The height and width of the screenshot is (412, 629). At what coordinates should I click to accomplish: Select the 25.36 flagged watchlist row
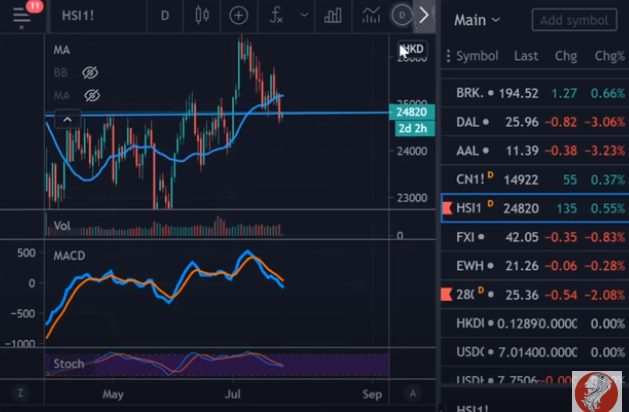point(535,295)
